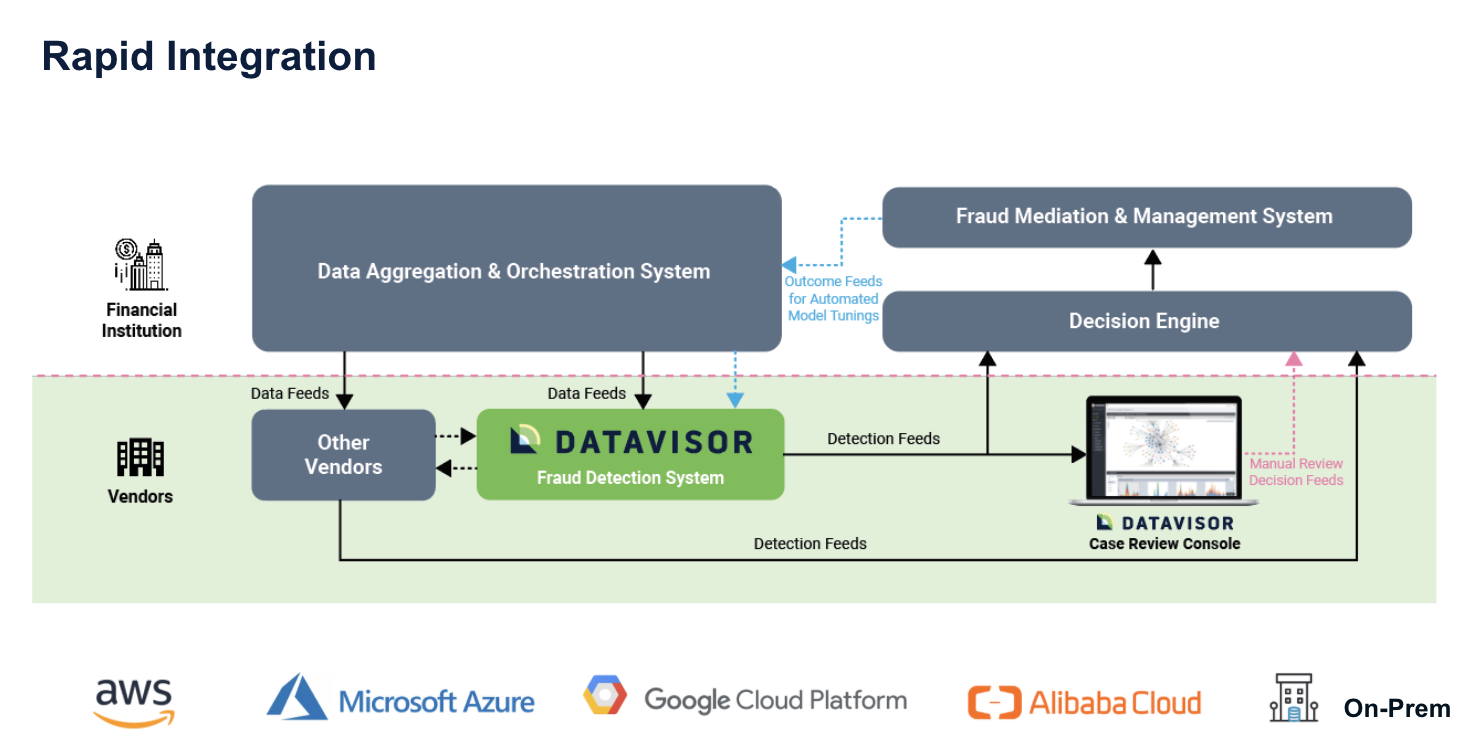The width and height of the screenshot is (1470, 746).
Task: Click Detection Feeds label beside DataVisor box
Action: point(884,438)
